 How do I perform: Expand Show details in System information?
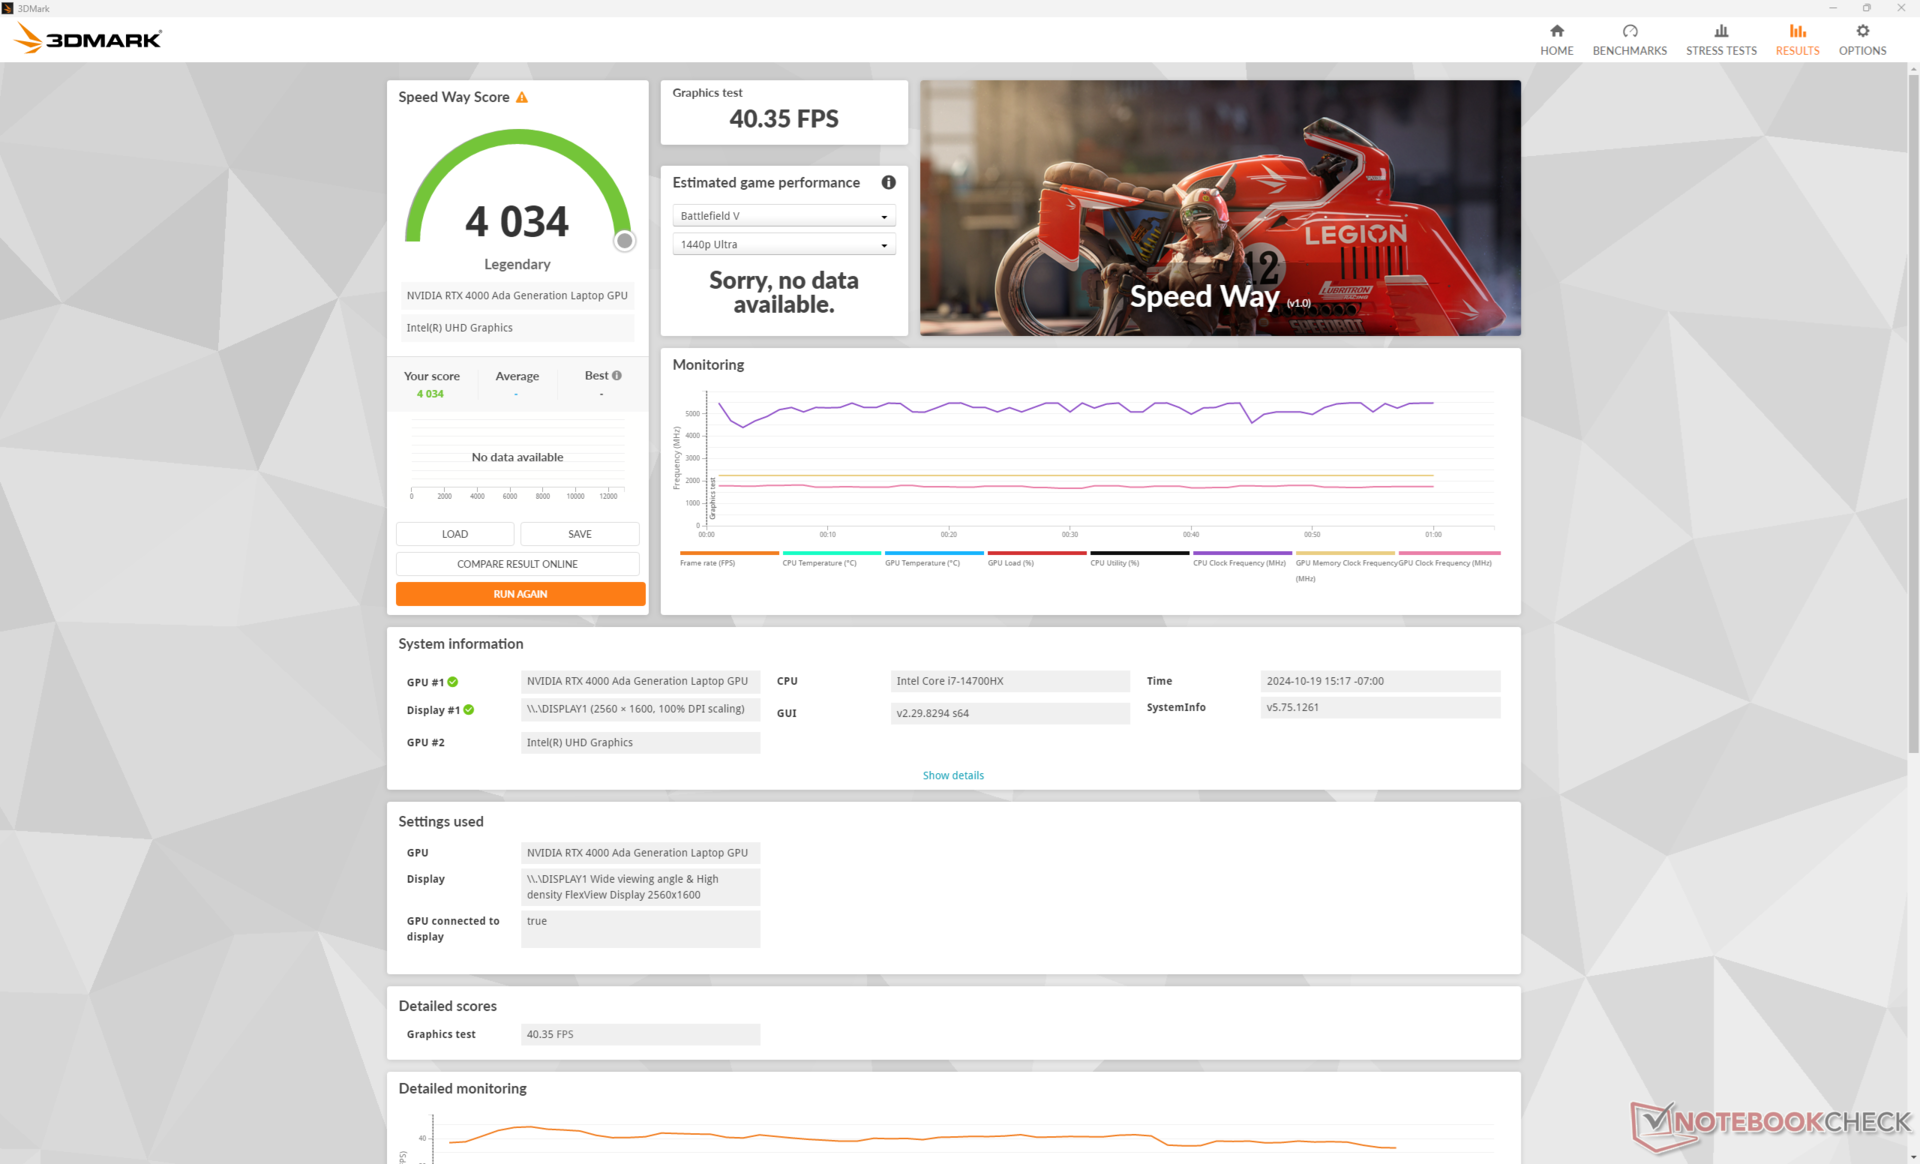coord(952,776)
